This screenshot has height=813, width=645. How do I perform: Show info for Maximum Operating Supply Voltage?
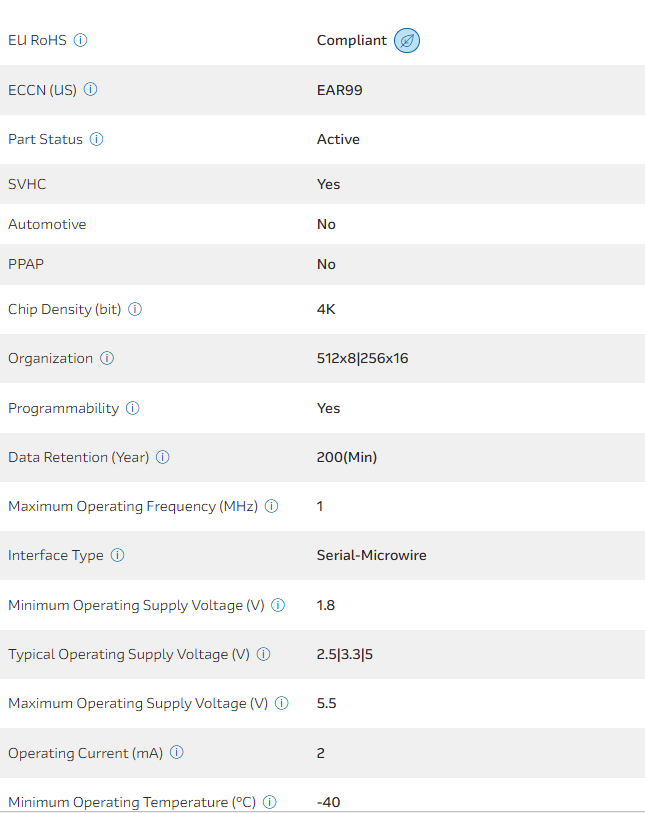point(282,703)
